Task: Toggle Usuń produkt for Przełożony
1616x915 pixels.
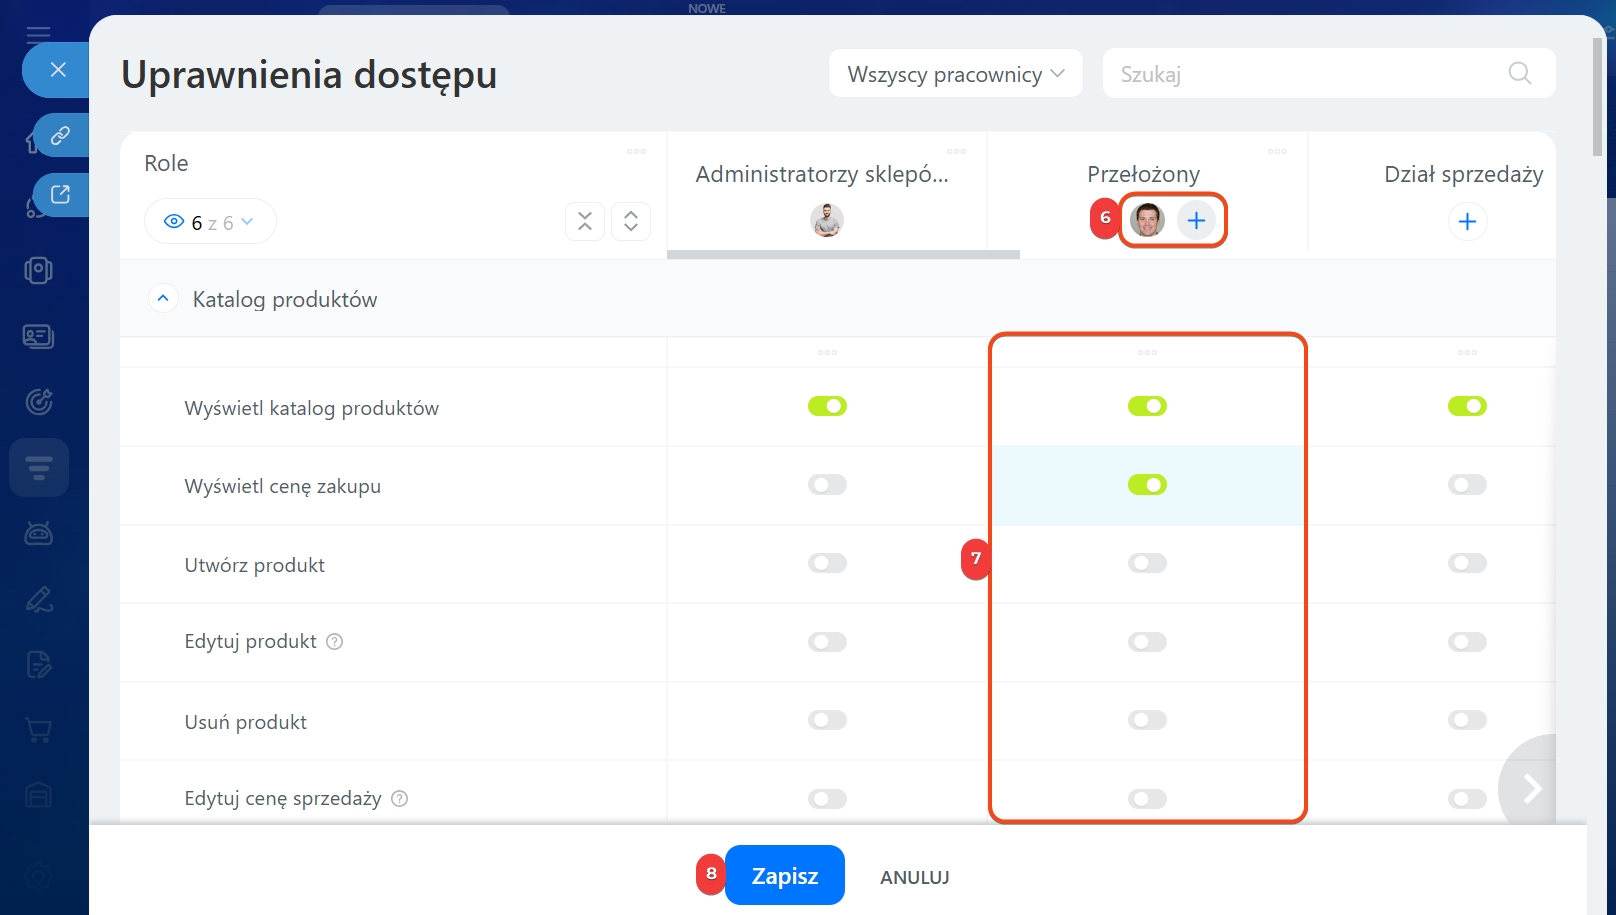Action: coord(1147,721)
